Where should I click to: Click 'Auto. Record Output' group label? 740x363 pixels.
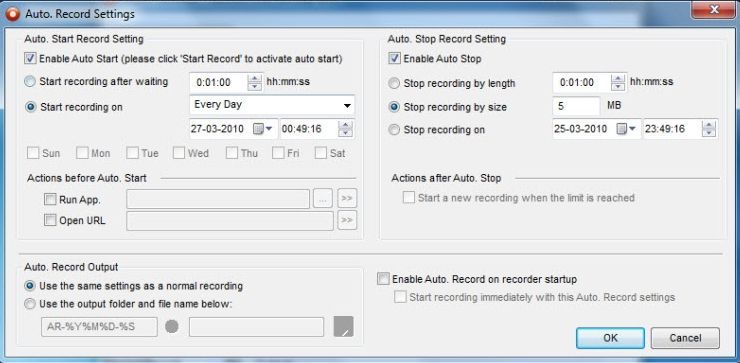tap(71, 267)
